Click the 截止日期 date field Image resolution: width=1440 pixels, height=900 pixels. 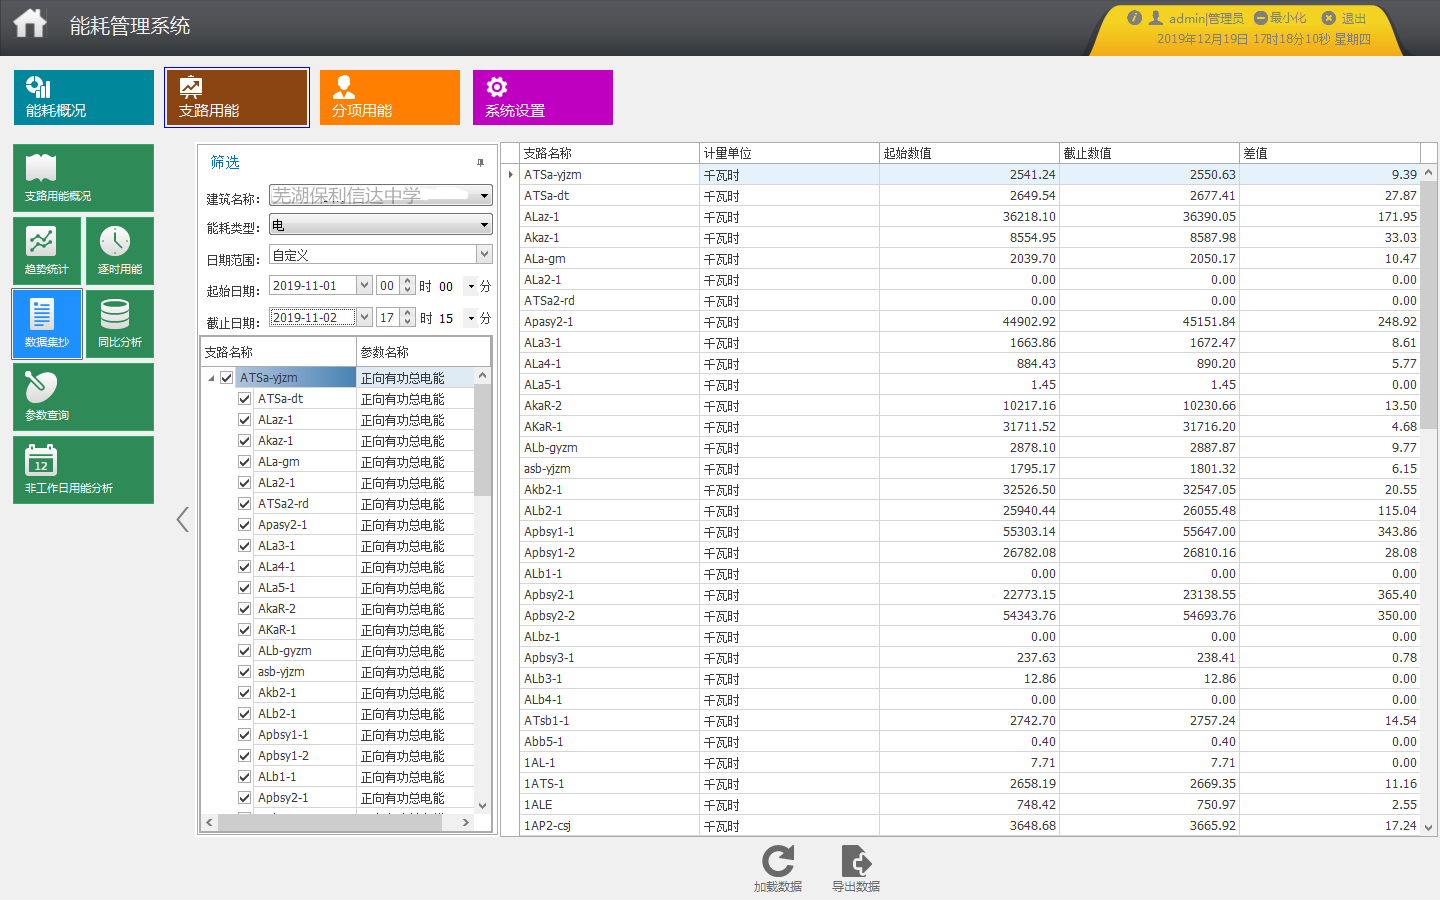(x=313, y=317)
